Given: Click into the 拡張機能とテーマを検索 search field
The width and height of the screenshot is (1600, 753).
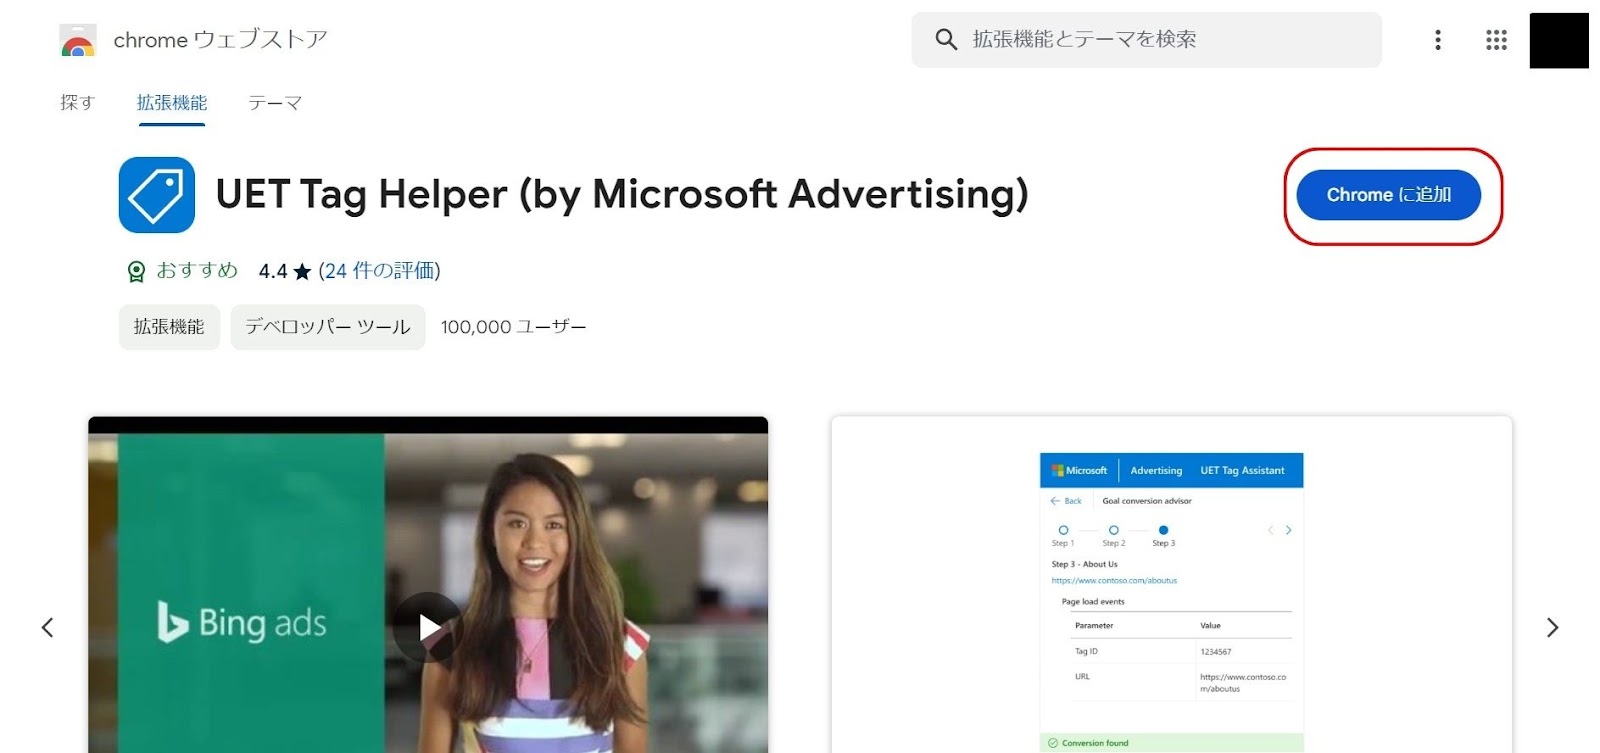Looking at the screenshot, I should tap(1146, 40).
